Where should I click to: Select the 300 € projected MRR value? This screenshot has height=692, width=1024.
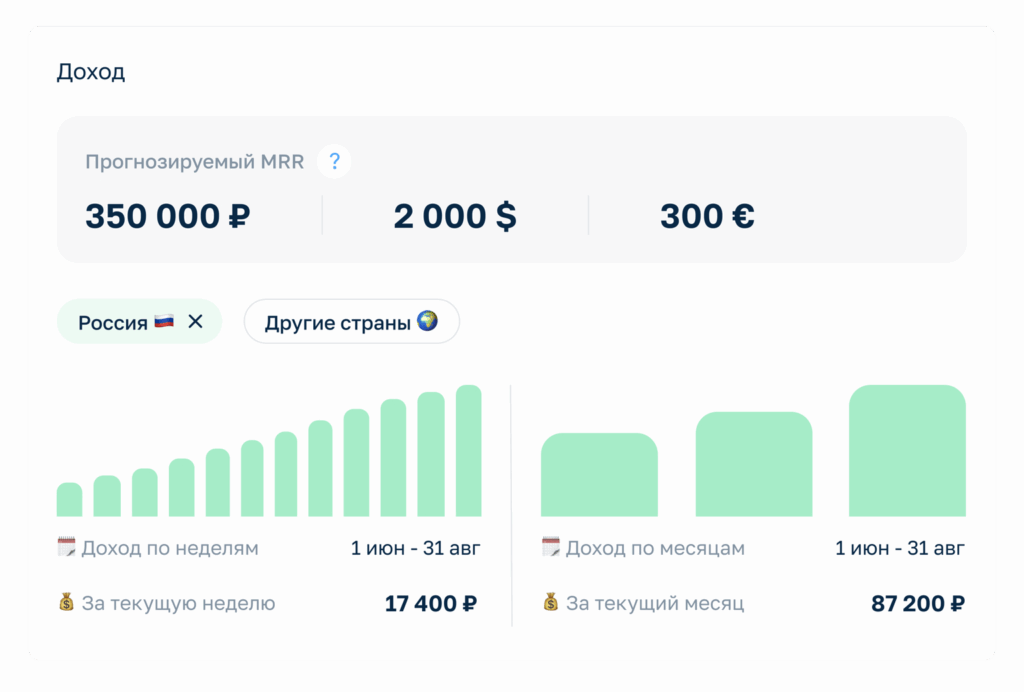coord(707,216)
